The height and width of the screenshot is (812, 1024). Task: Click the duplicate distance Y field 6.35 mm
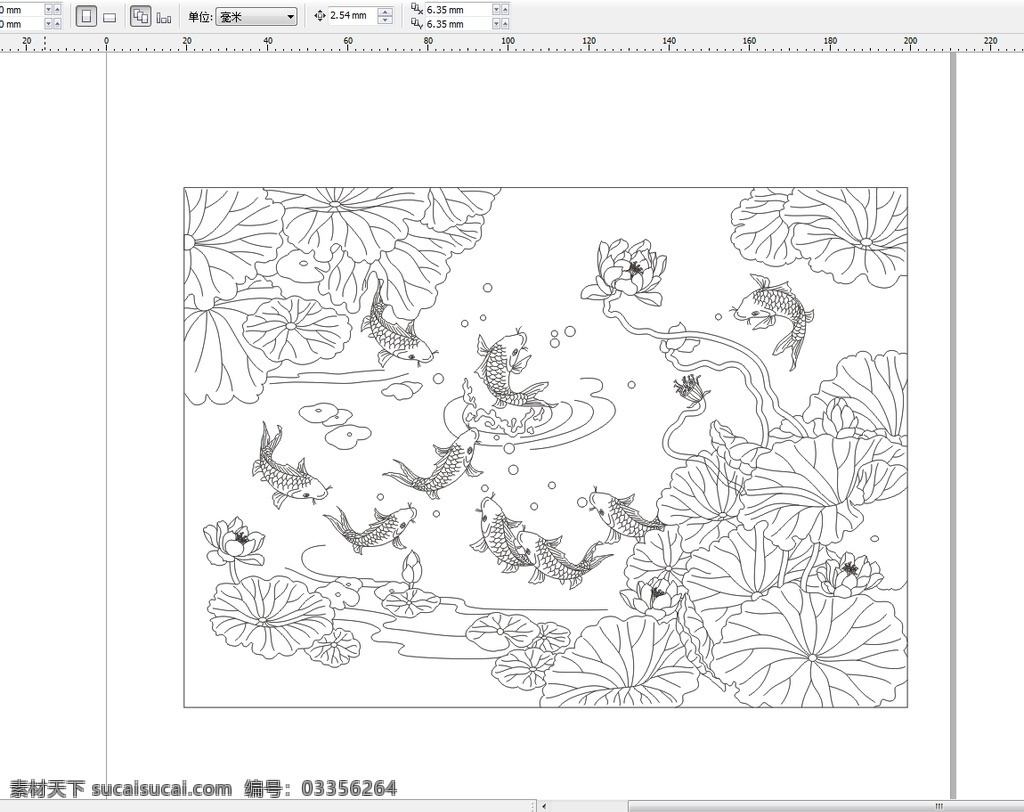pyautogui.click(x=457, y=24)
